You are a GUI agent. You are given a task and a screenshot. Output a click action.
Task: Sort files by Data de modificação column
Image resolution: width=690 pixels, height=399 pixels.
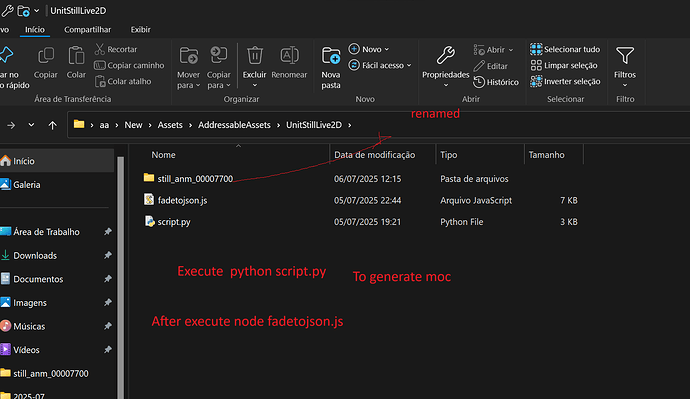tap(374, 155)
